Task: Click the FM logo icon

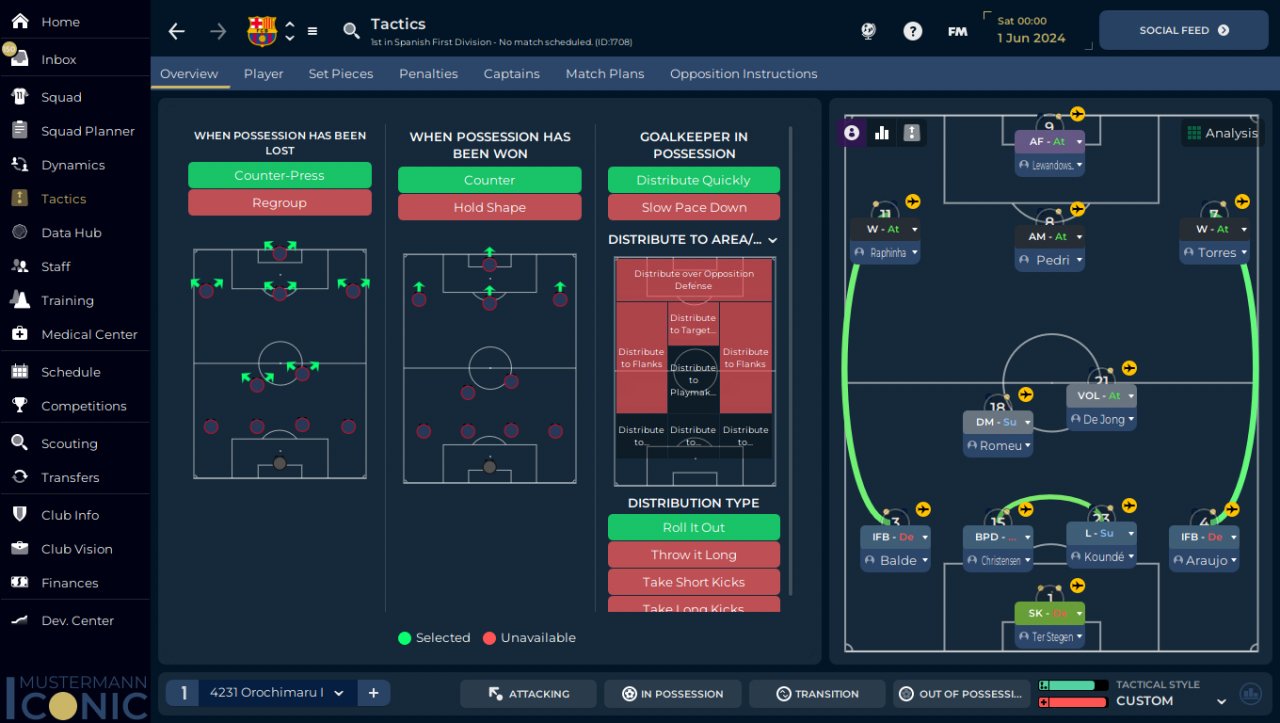Action: click(x=957, y=31)
